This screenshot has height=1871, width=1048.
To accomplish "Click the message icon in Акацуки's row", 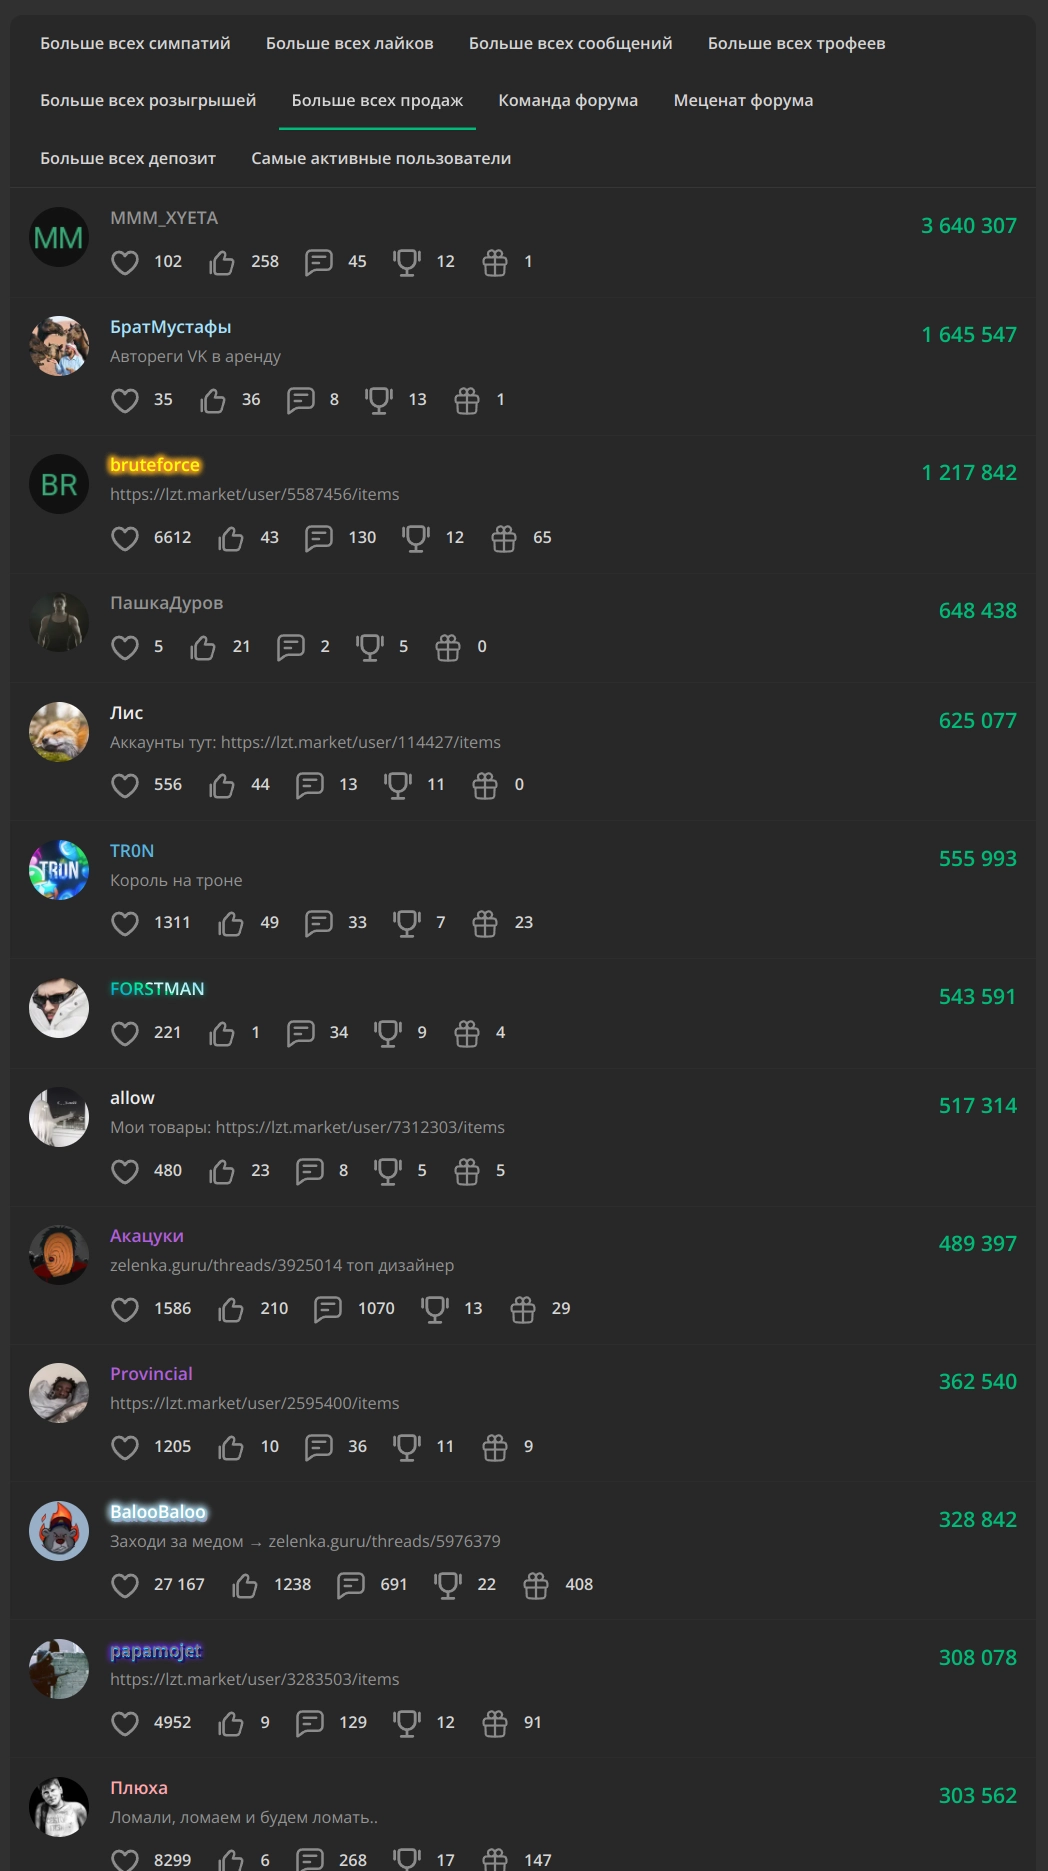I will tap(328, 1309).
